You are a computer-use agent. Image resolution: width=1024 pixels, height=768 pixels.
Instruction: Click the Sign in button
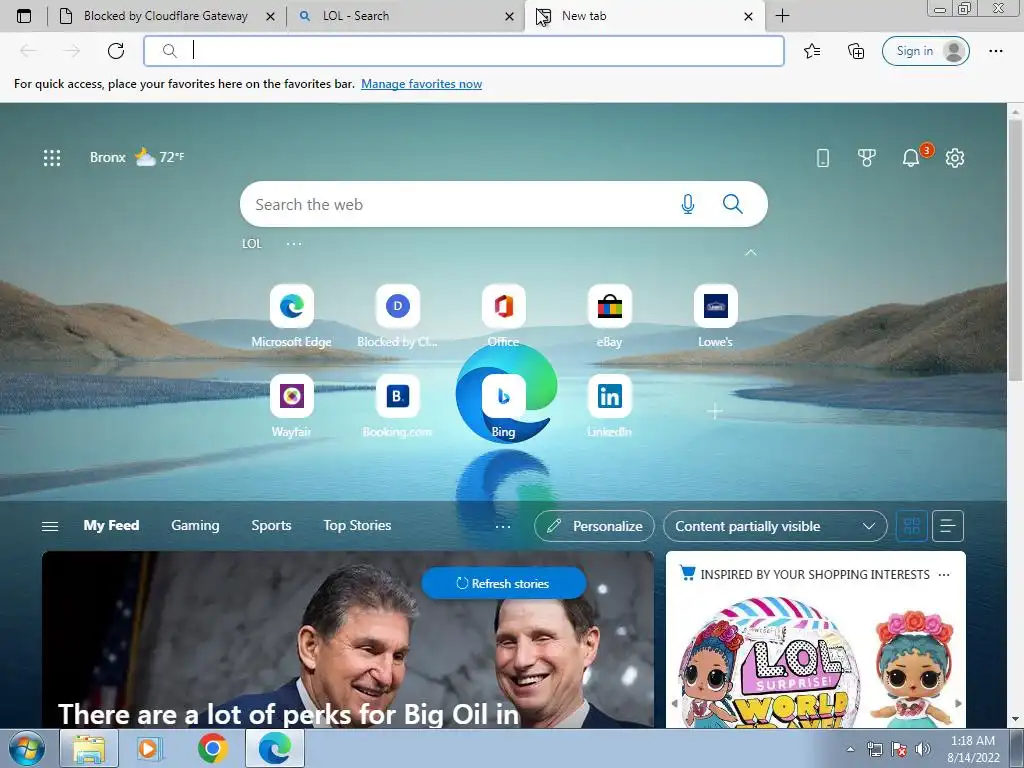925,51
